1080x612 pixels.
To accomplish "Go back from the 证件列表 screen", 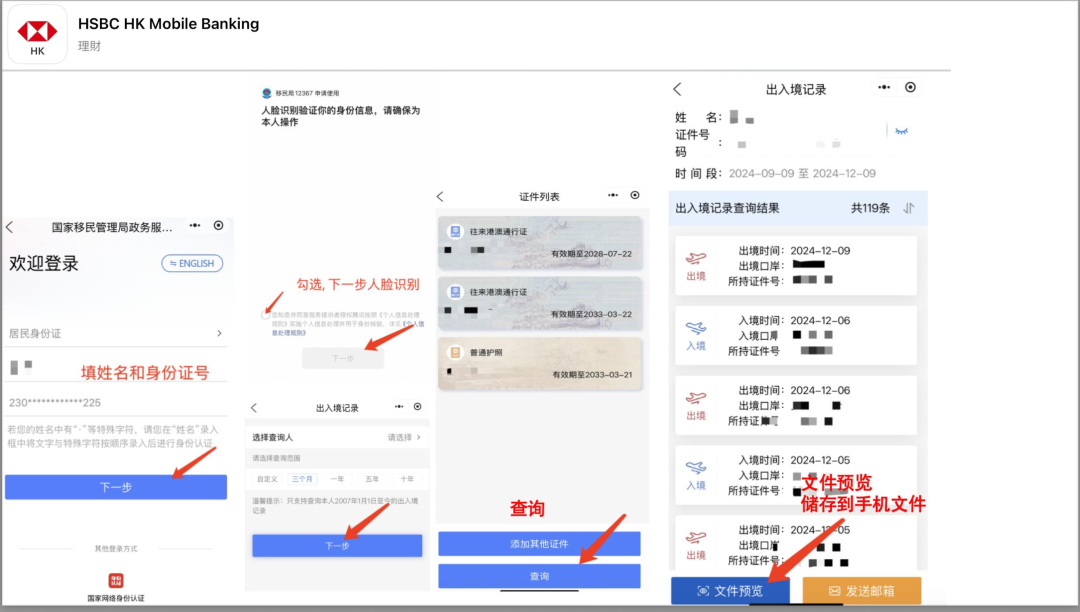I will (x=440, y=197).
